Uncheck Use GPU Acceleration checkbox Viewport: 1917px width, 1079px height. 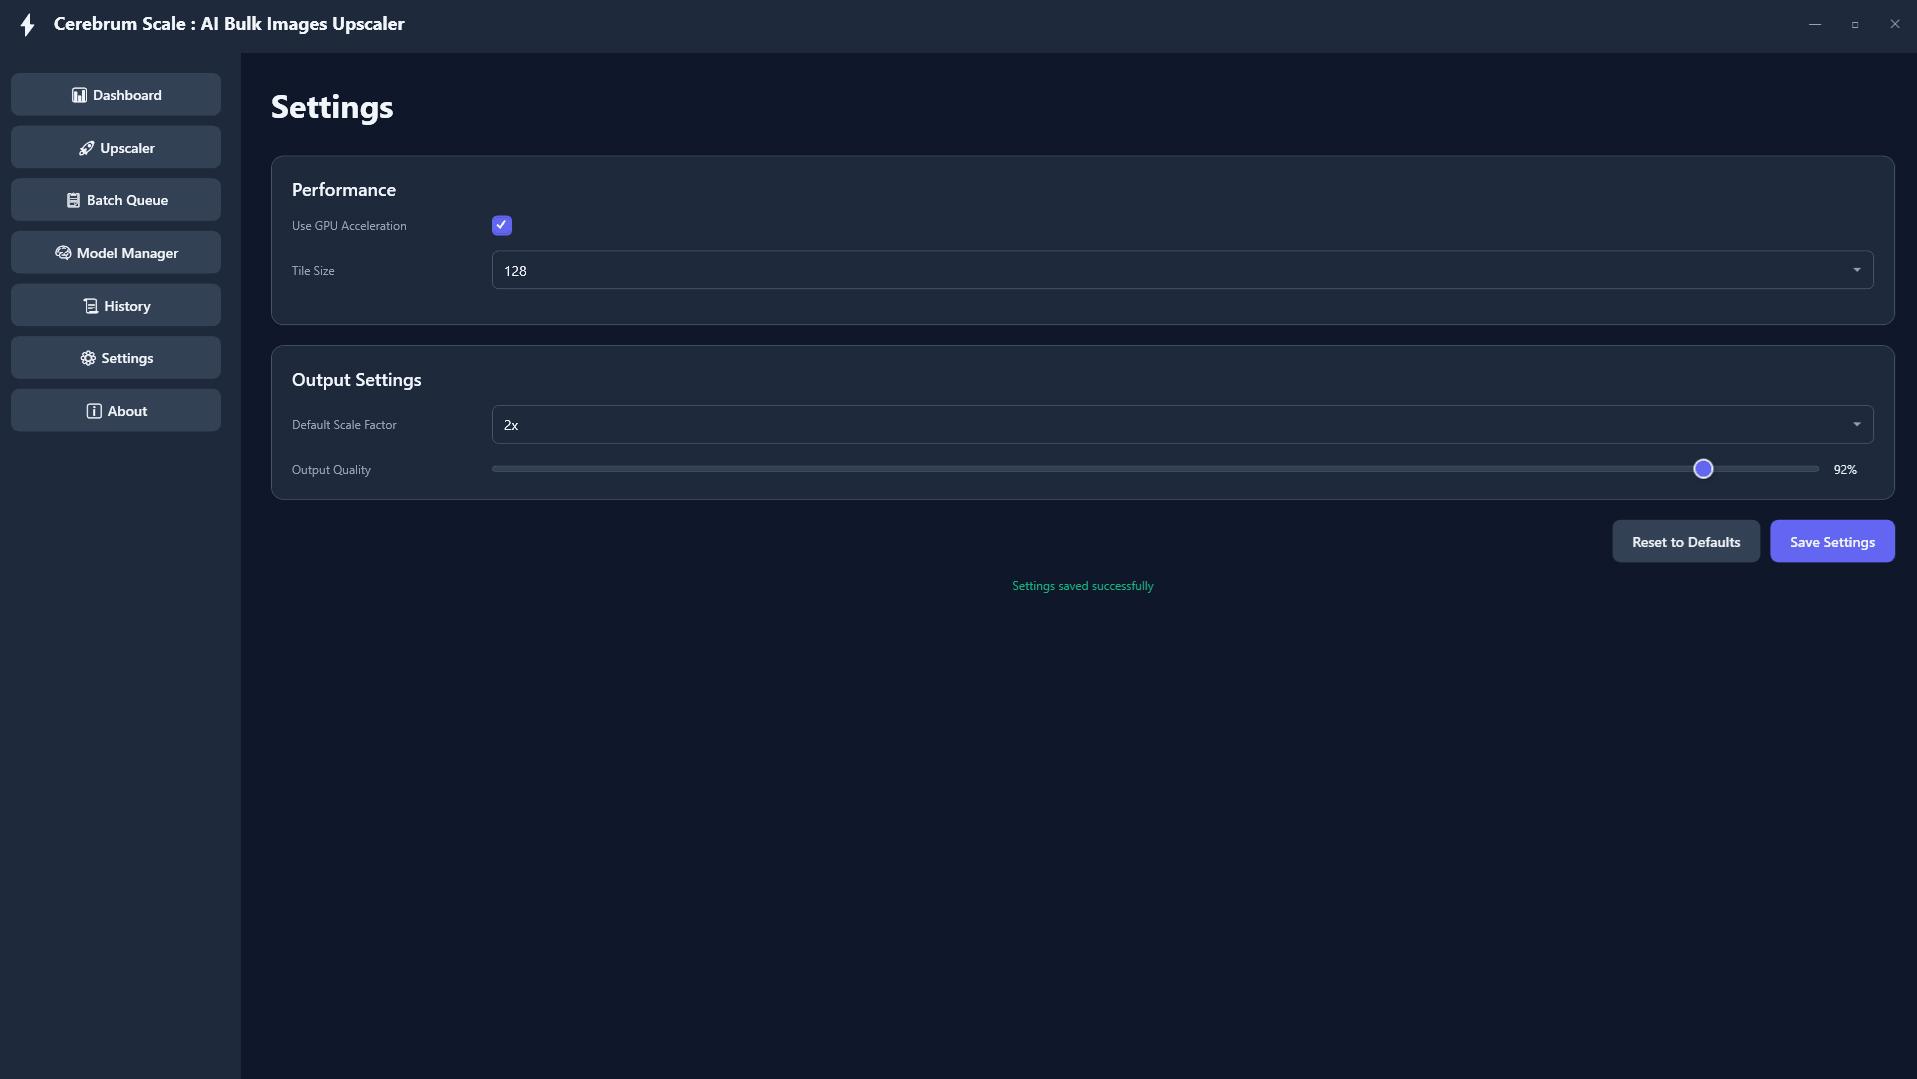[x=502, y=226]
